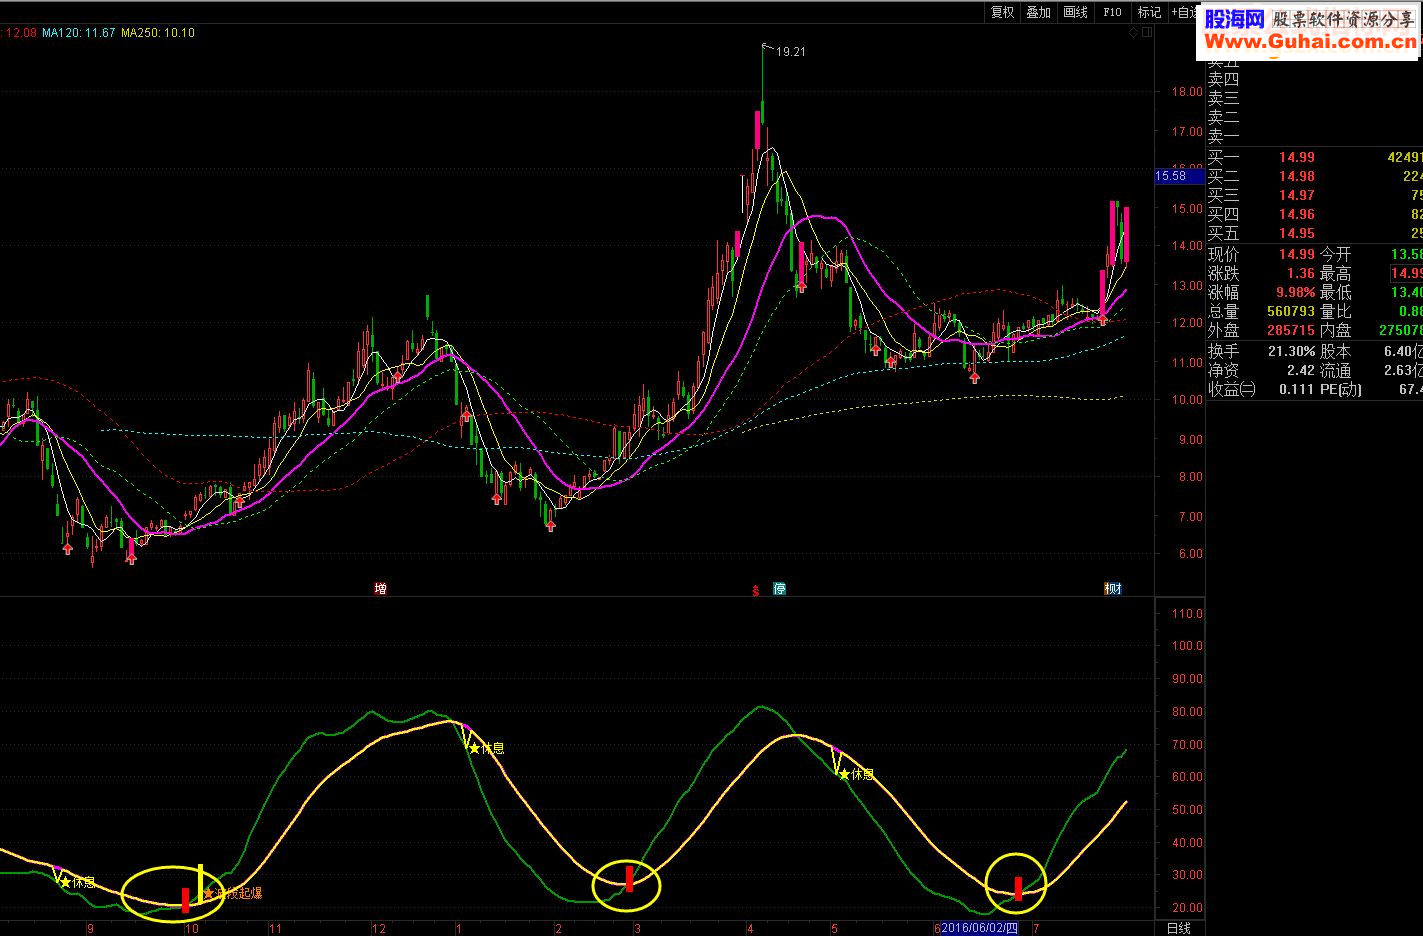Click the 标记 mark button
This screenshot has width=1423, height=936.
[1149, 12]
